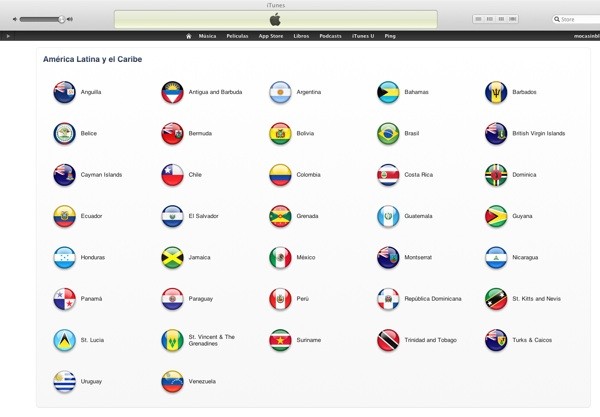Click the Store search field
This screenshot has height=417, width=600.
[x=576, y=19]
